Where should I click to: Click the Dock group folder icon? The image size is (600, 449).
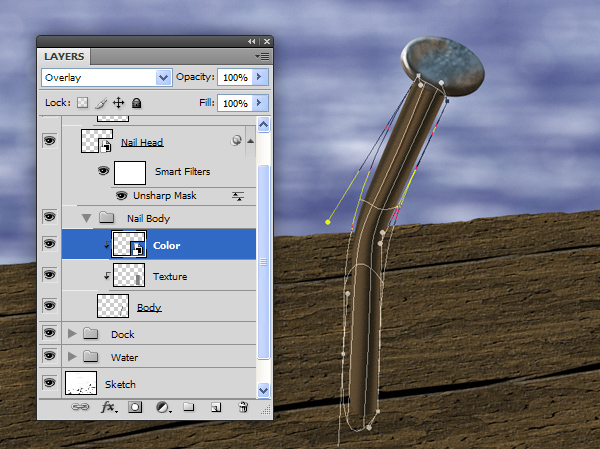click(x=91, y=333)
